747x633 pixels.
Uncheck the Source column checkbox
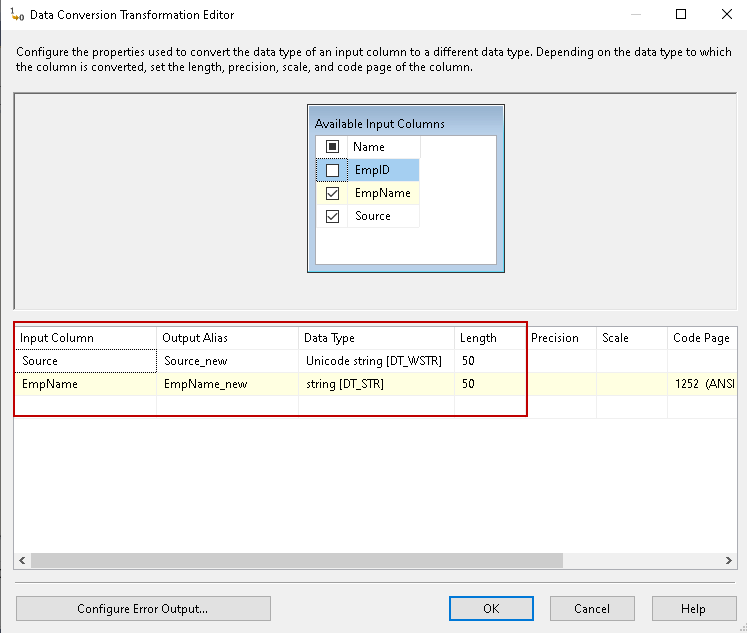coord(332,216)
